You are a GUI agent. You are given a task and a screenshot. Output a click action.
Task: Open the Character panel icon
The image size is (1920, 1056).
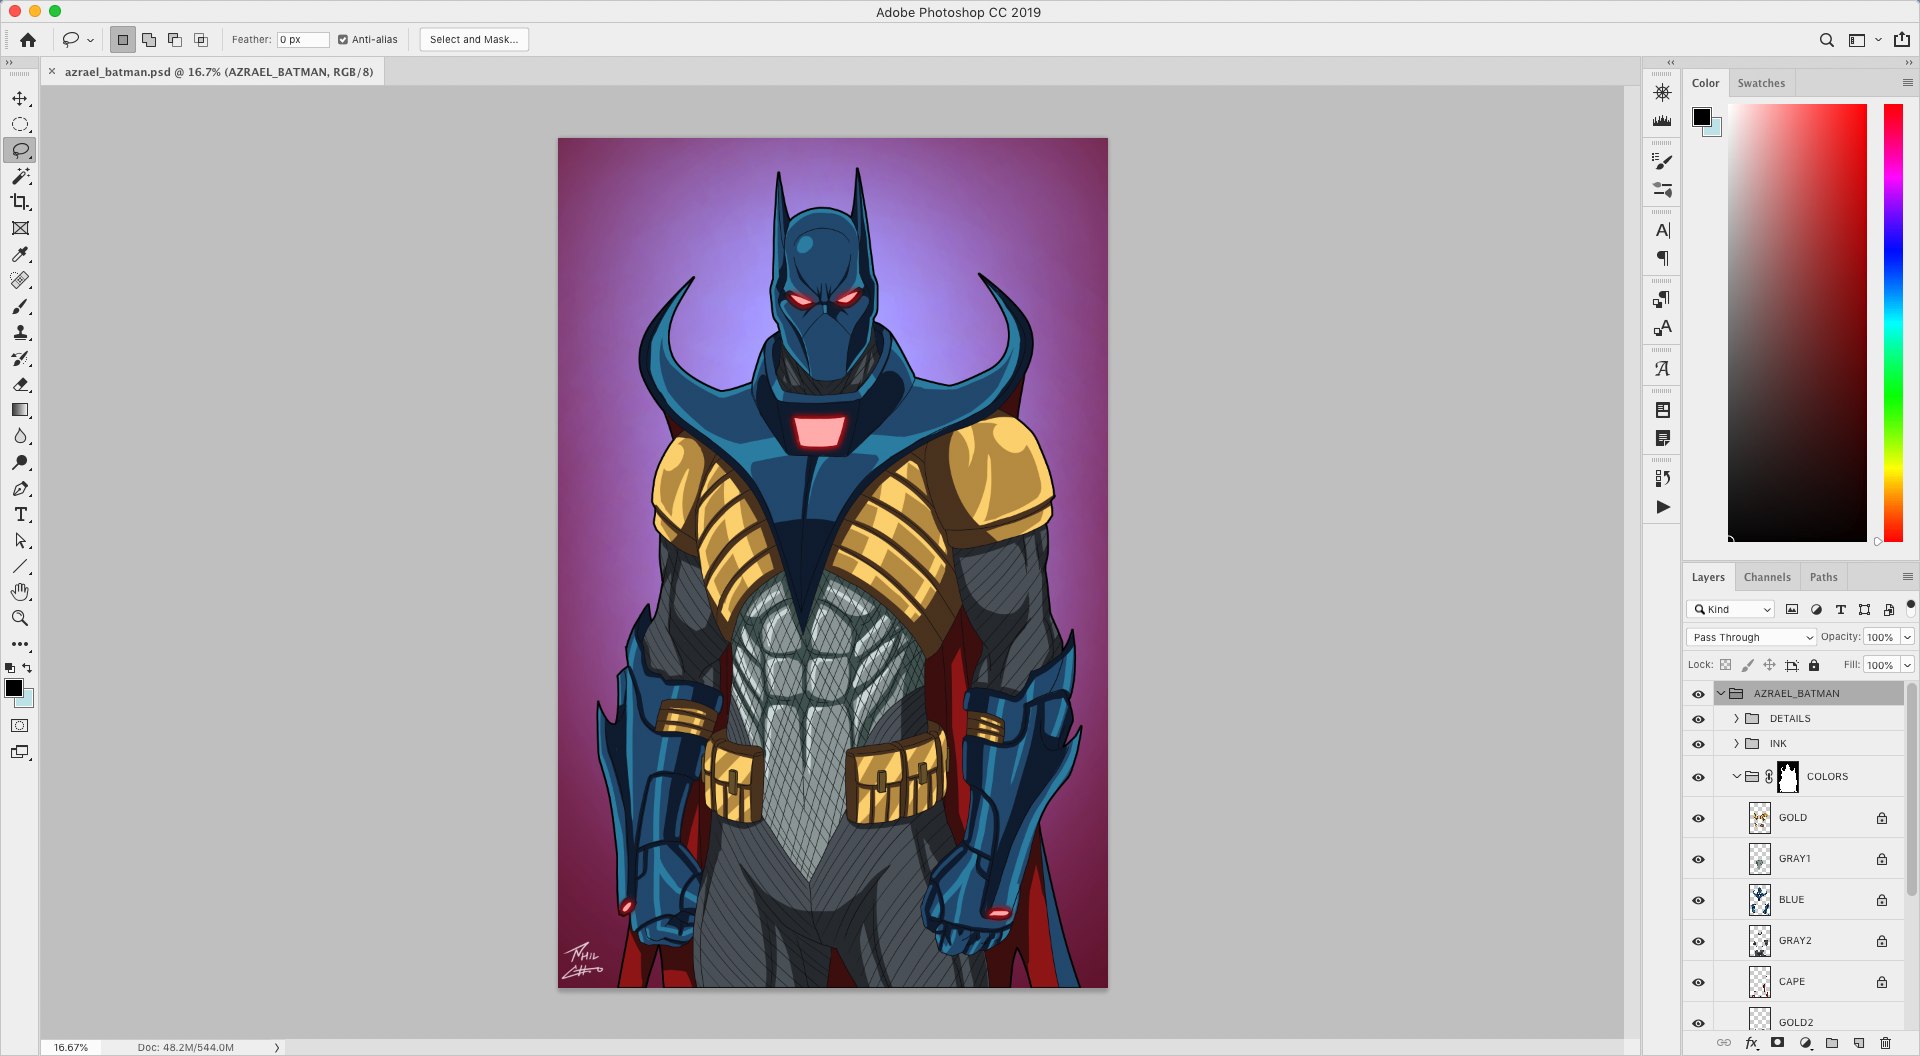1662,230
